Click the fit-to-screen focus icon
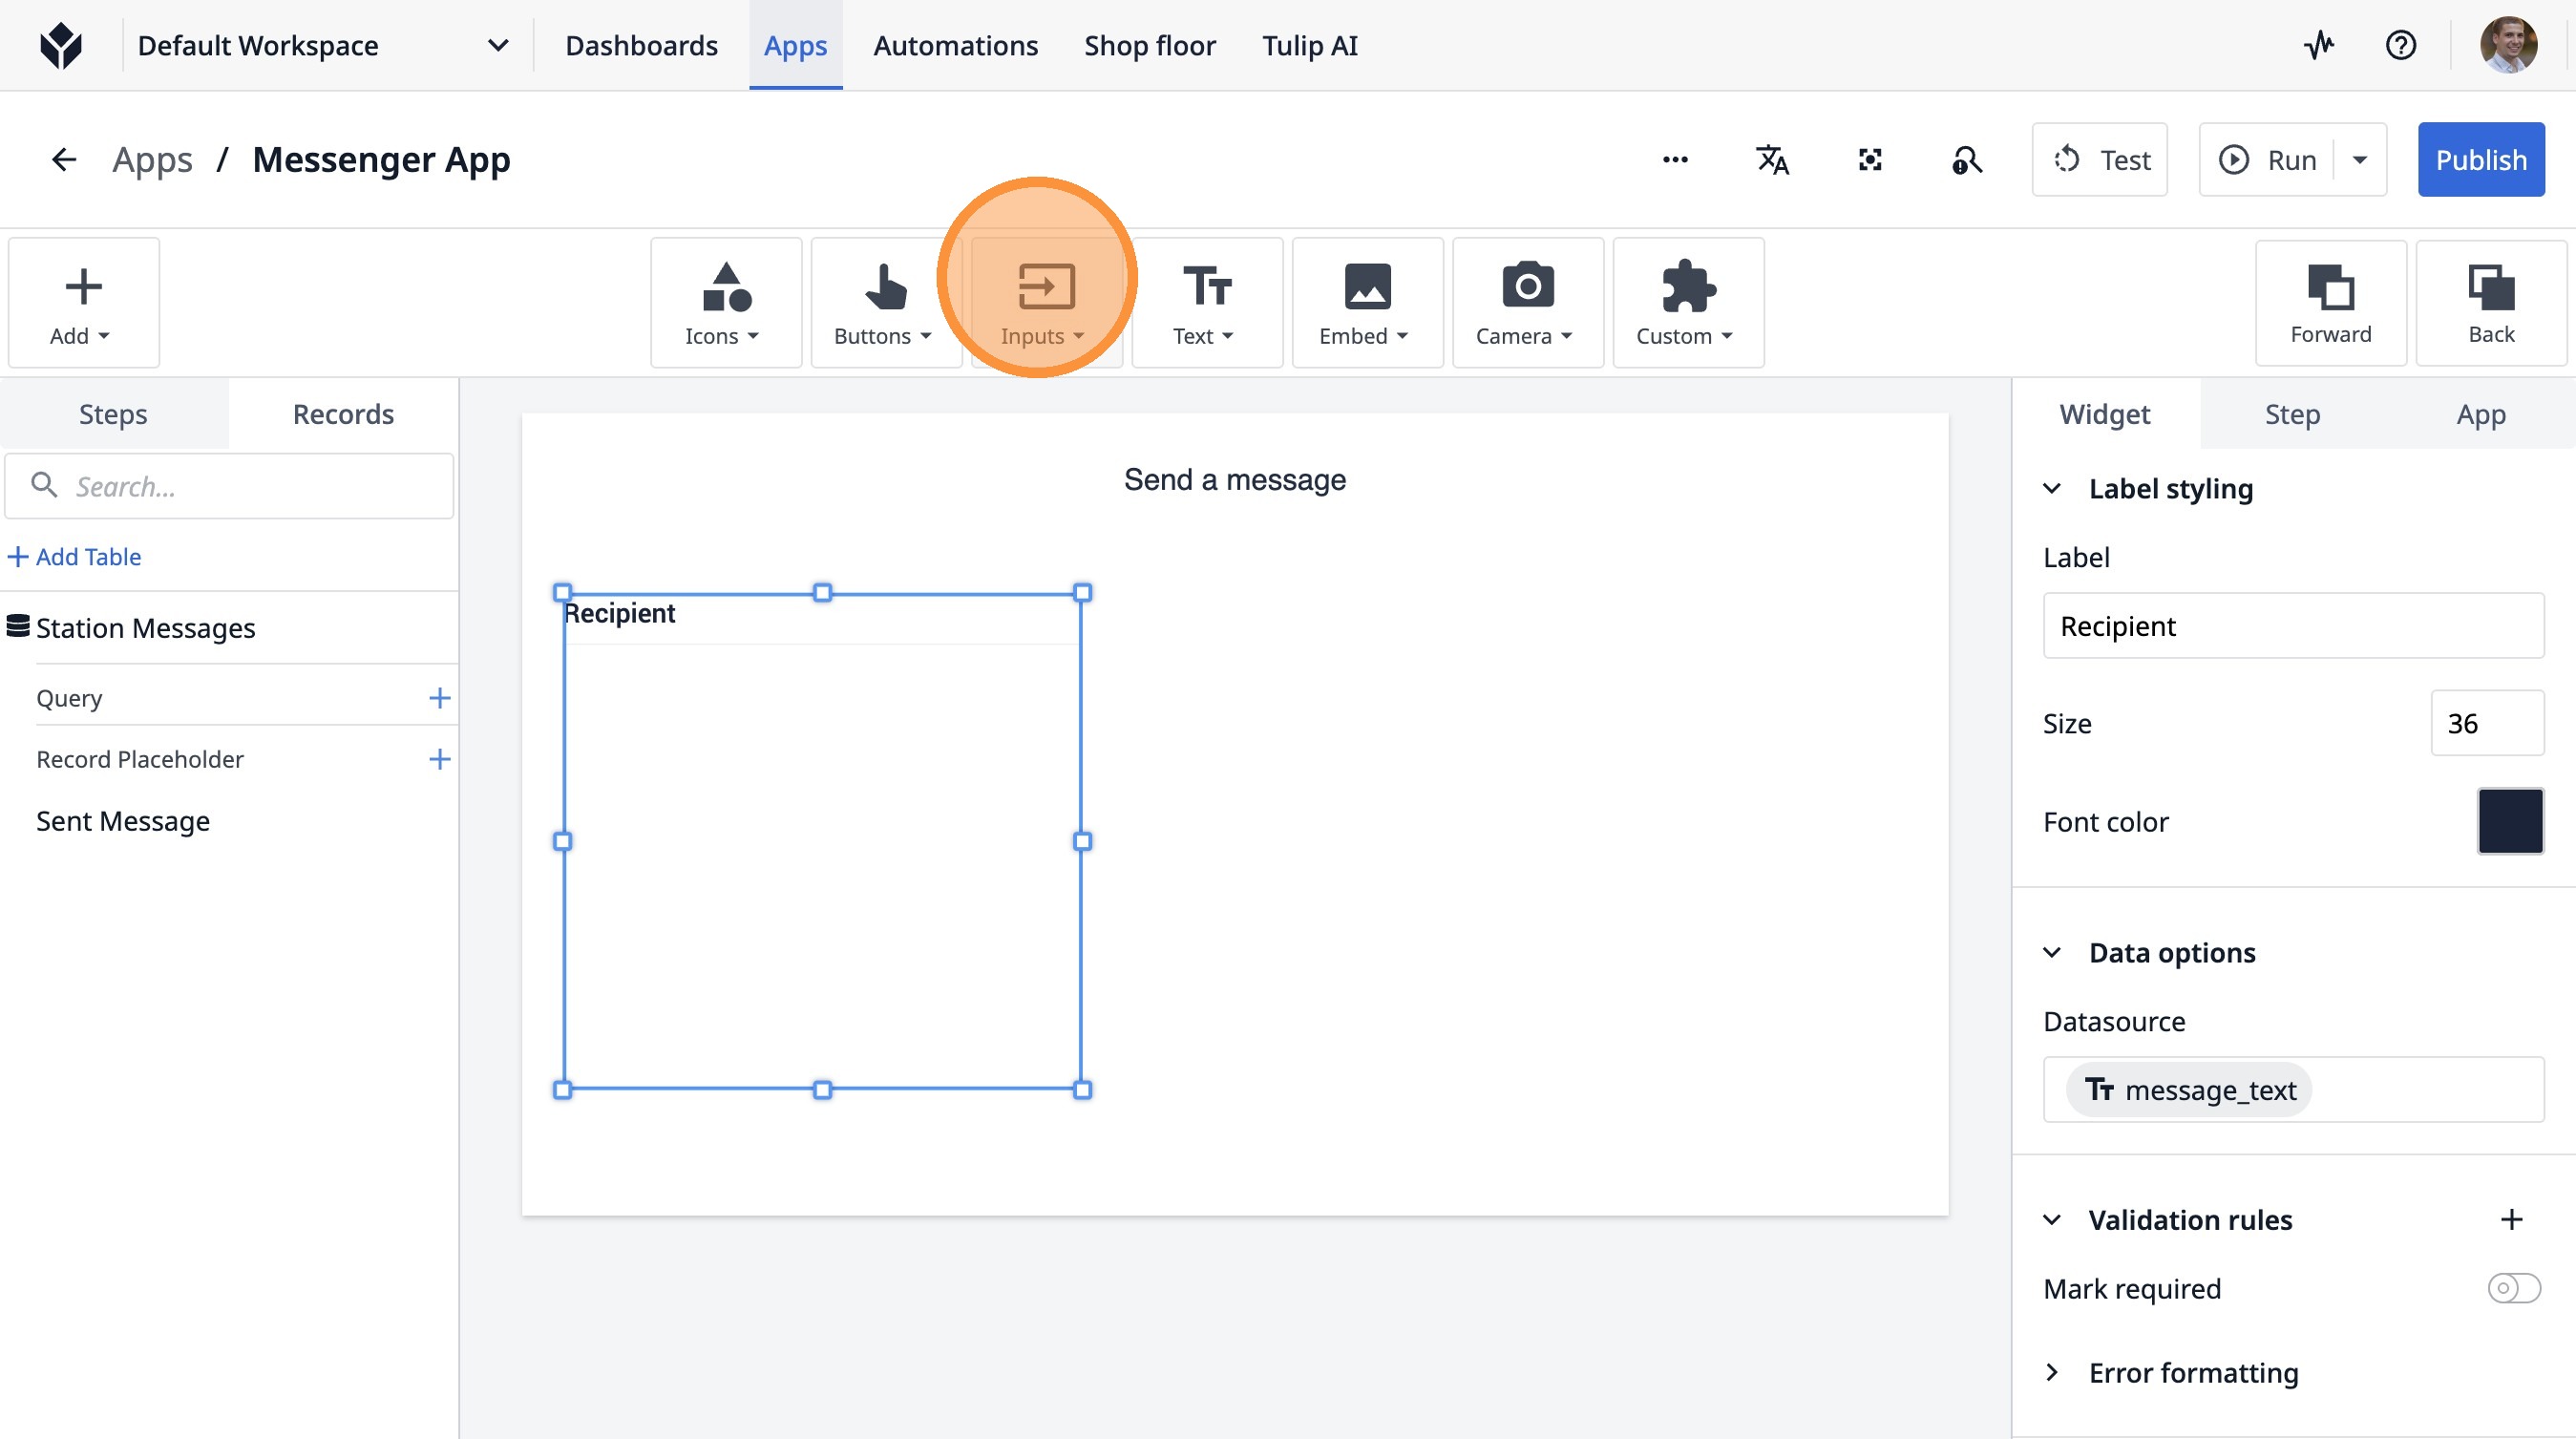2576x1439 pixels. (x=1870, y=160)
